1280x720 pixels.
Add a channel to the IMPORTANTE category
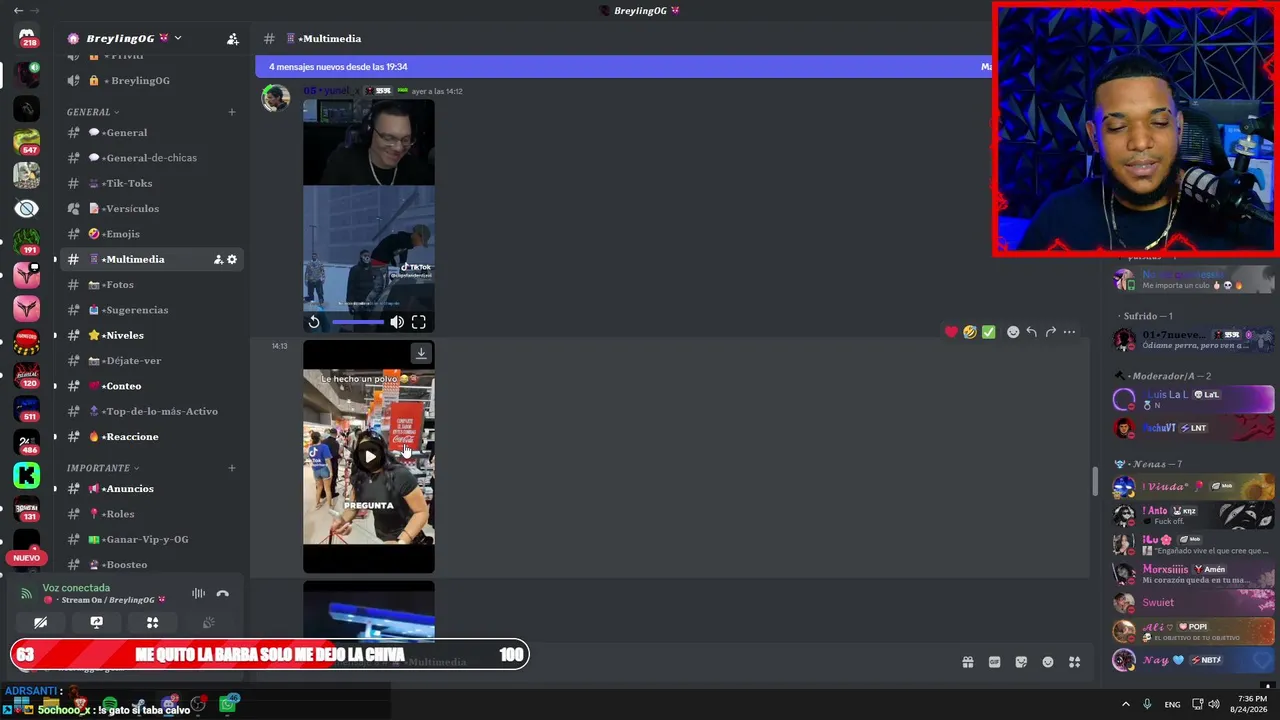[x=232, y=468]
